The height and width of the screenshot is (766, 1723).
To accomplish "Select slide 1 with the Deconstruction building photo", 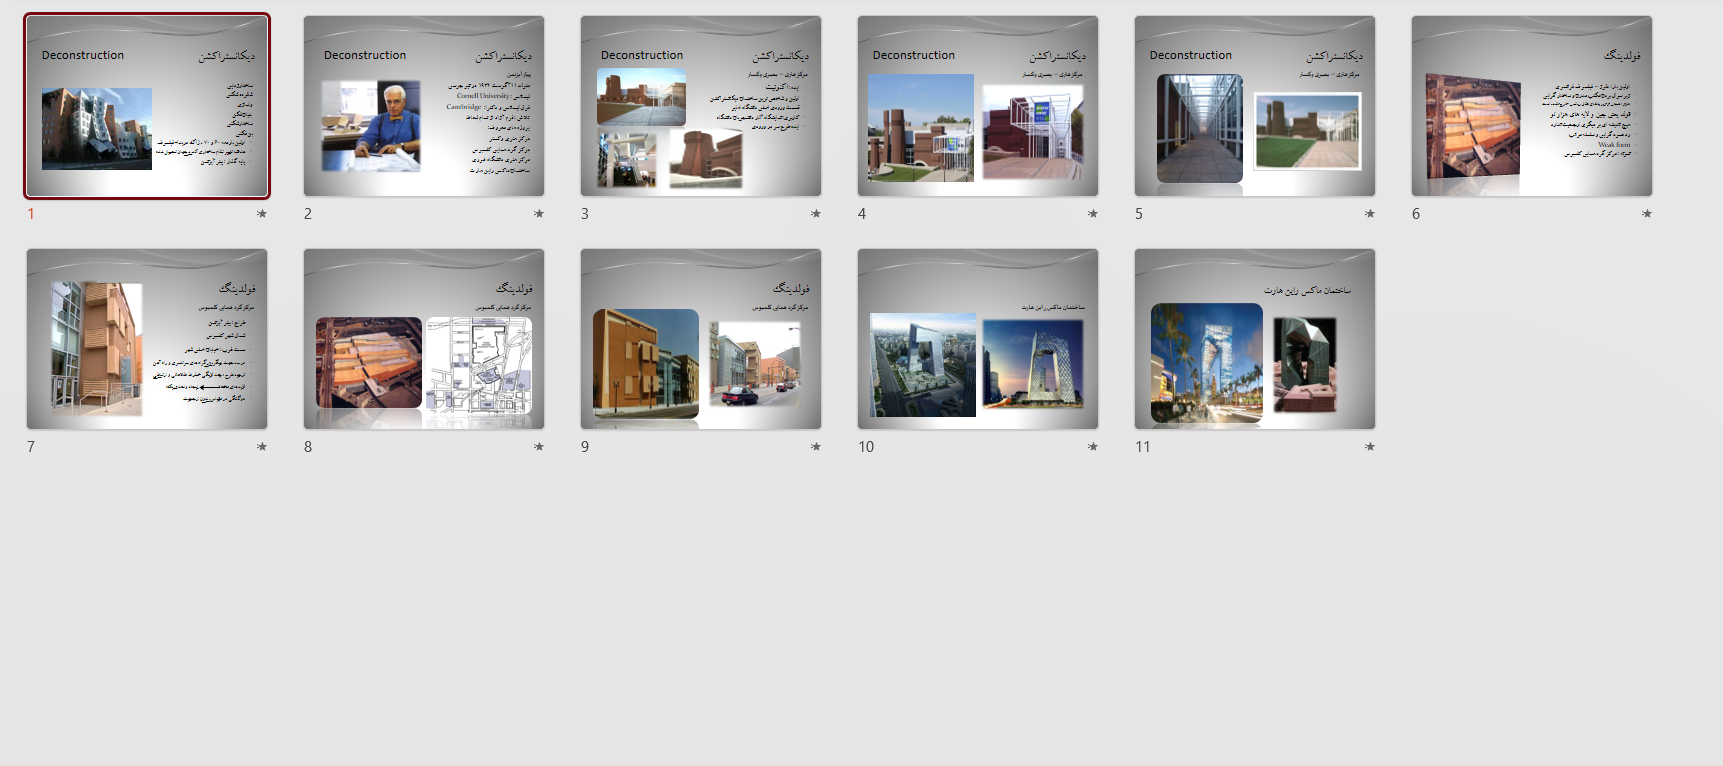I will point(147,106).
